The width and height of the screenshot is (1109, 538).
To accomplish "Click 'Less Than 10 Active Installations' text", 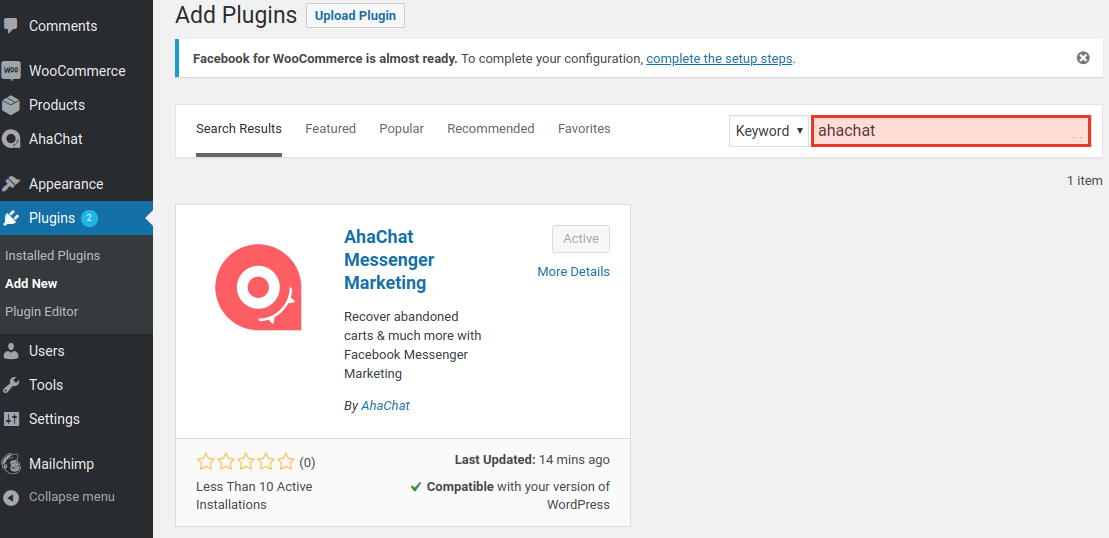I will 254,496.
